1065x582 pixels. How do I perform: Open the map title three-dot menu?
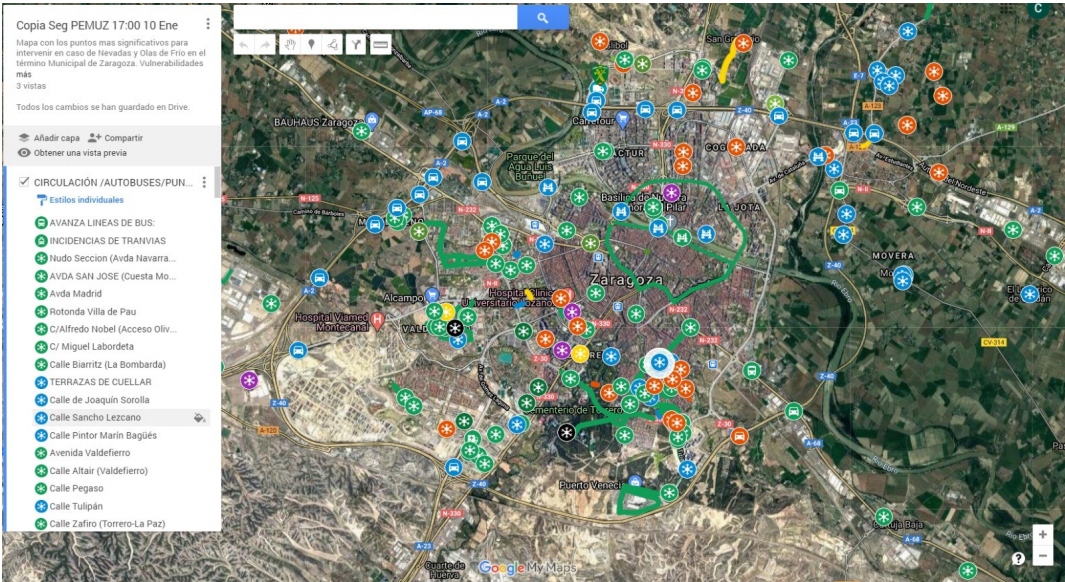[207, 24]
